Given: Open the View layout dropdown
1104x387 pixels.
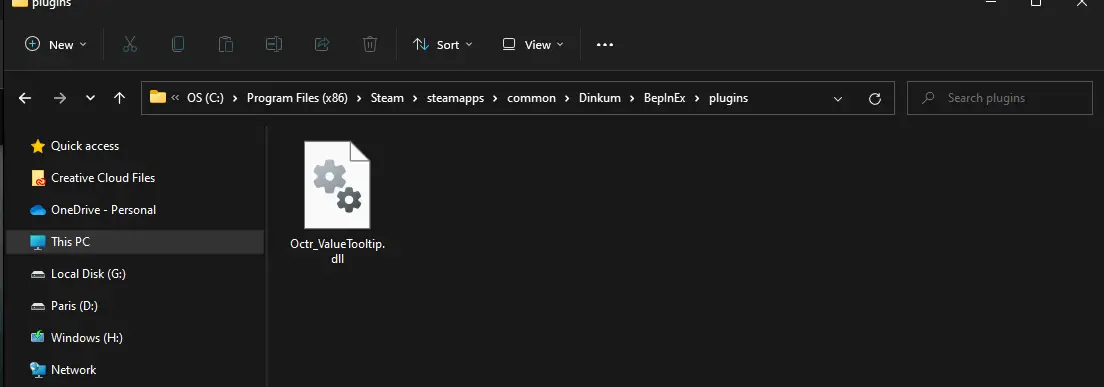Looking at the screenshot, I should point(533,44).
